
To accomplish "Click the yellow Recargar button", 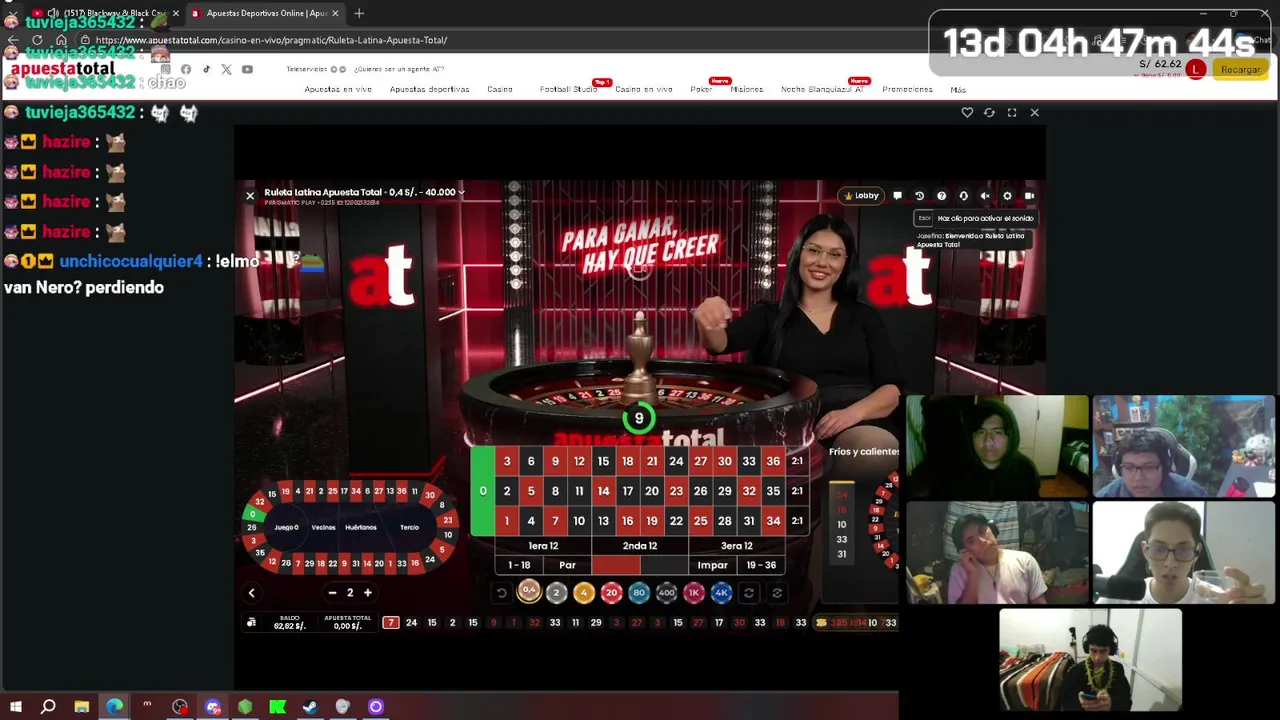I will [1240, 69].
